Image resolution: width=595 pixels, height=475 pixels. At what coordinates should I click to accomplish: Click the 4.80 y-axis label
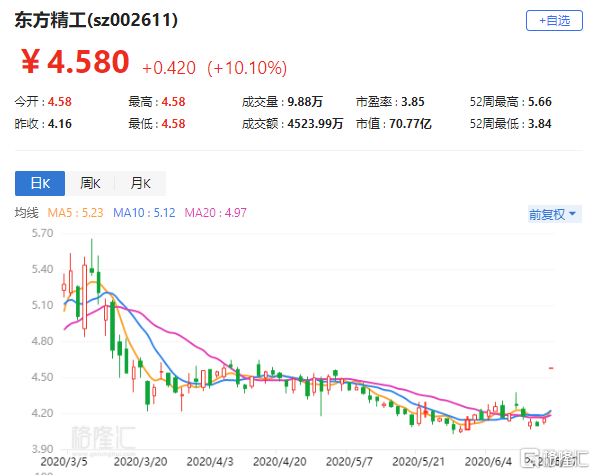[42, 341]
